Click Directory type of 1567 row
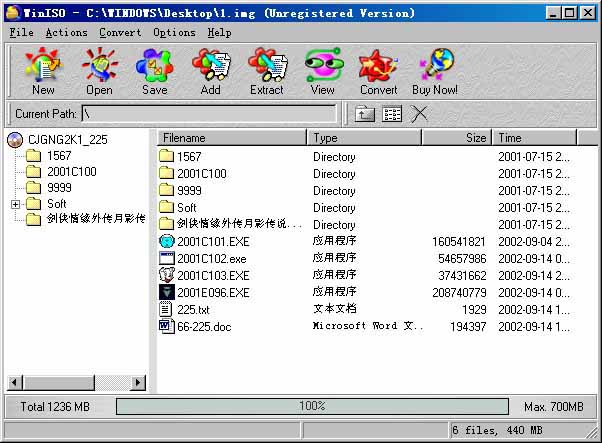The image size is (602, 443). (334, 157)
